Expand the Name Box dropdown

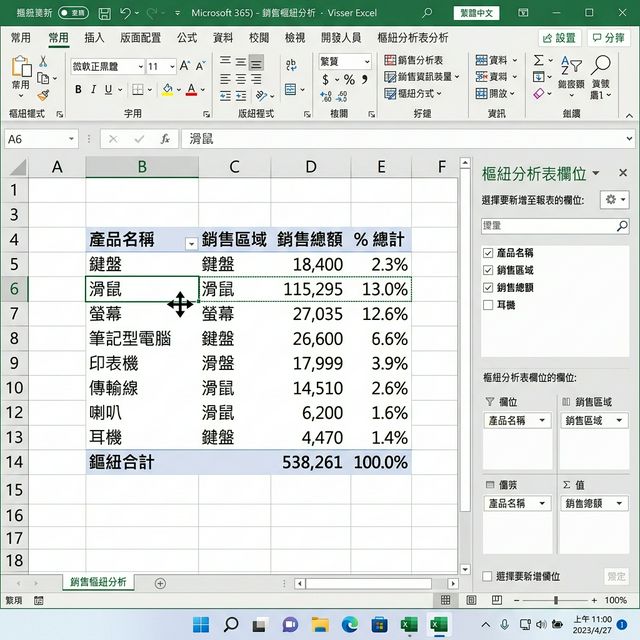click(x=71, y=139)
